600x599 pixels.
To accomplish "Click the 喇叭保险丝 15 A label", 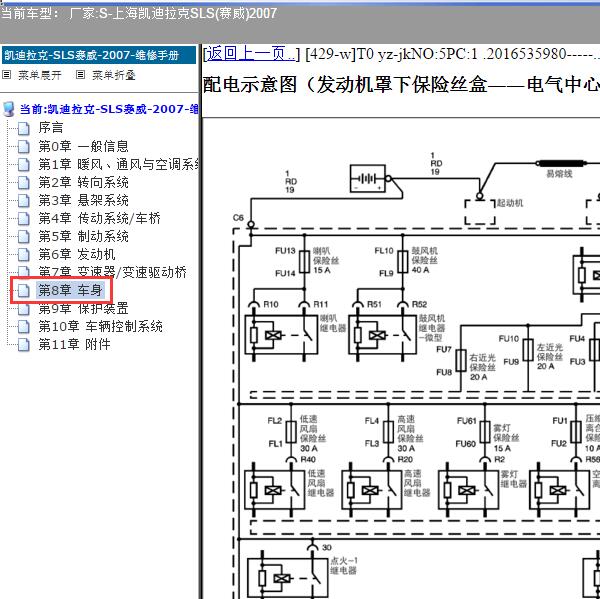I will (326, 261).
